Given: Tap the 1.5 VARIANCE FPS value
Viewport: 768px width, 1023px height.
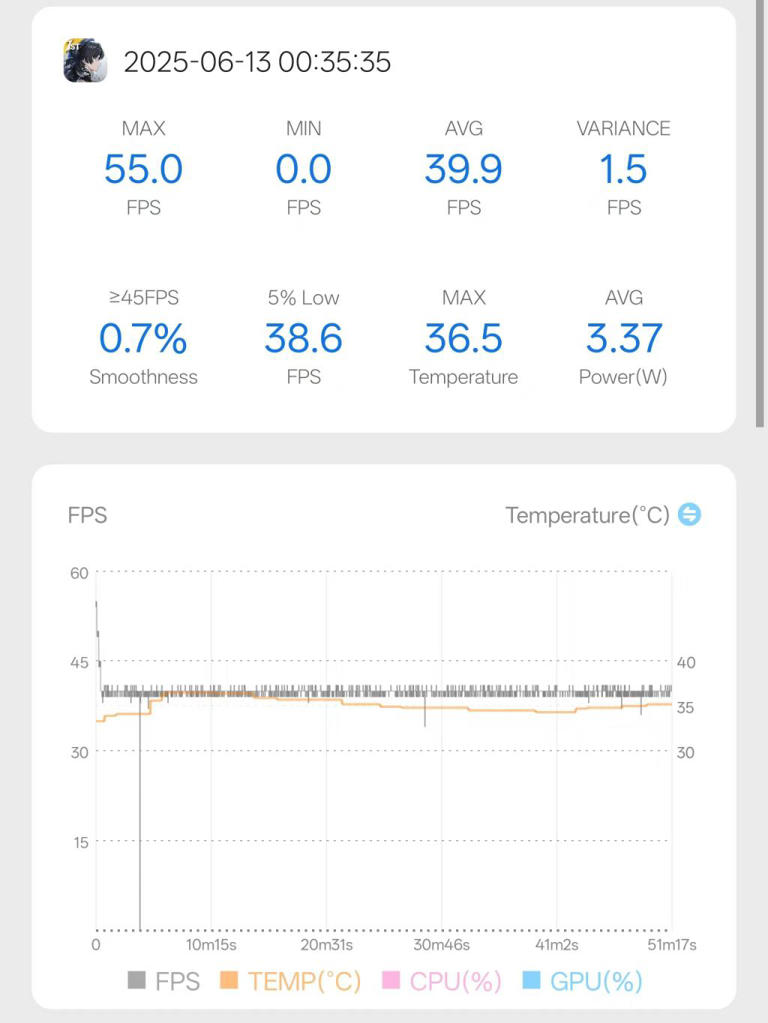Looking at the screenshot, I should point(623,169).
